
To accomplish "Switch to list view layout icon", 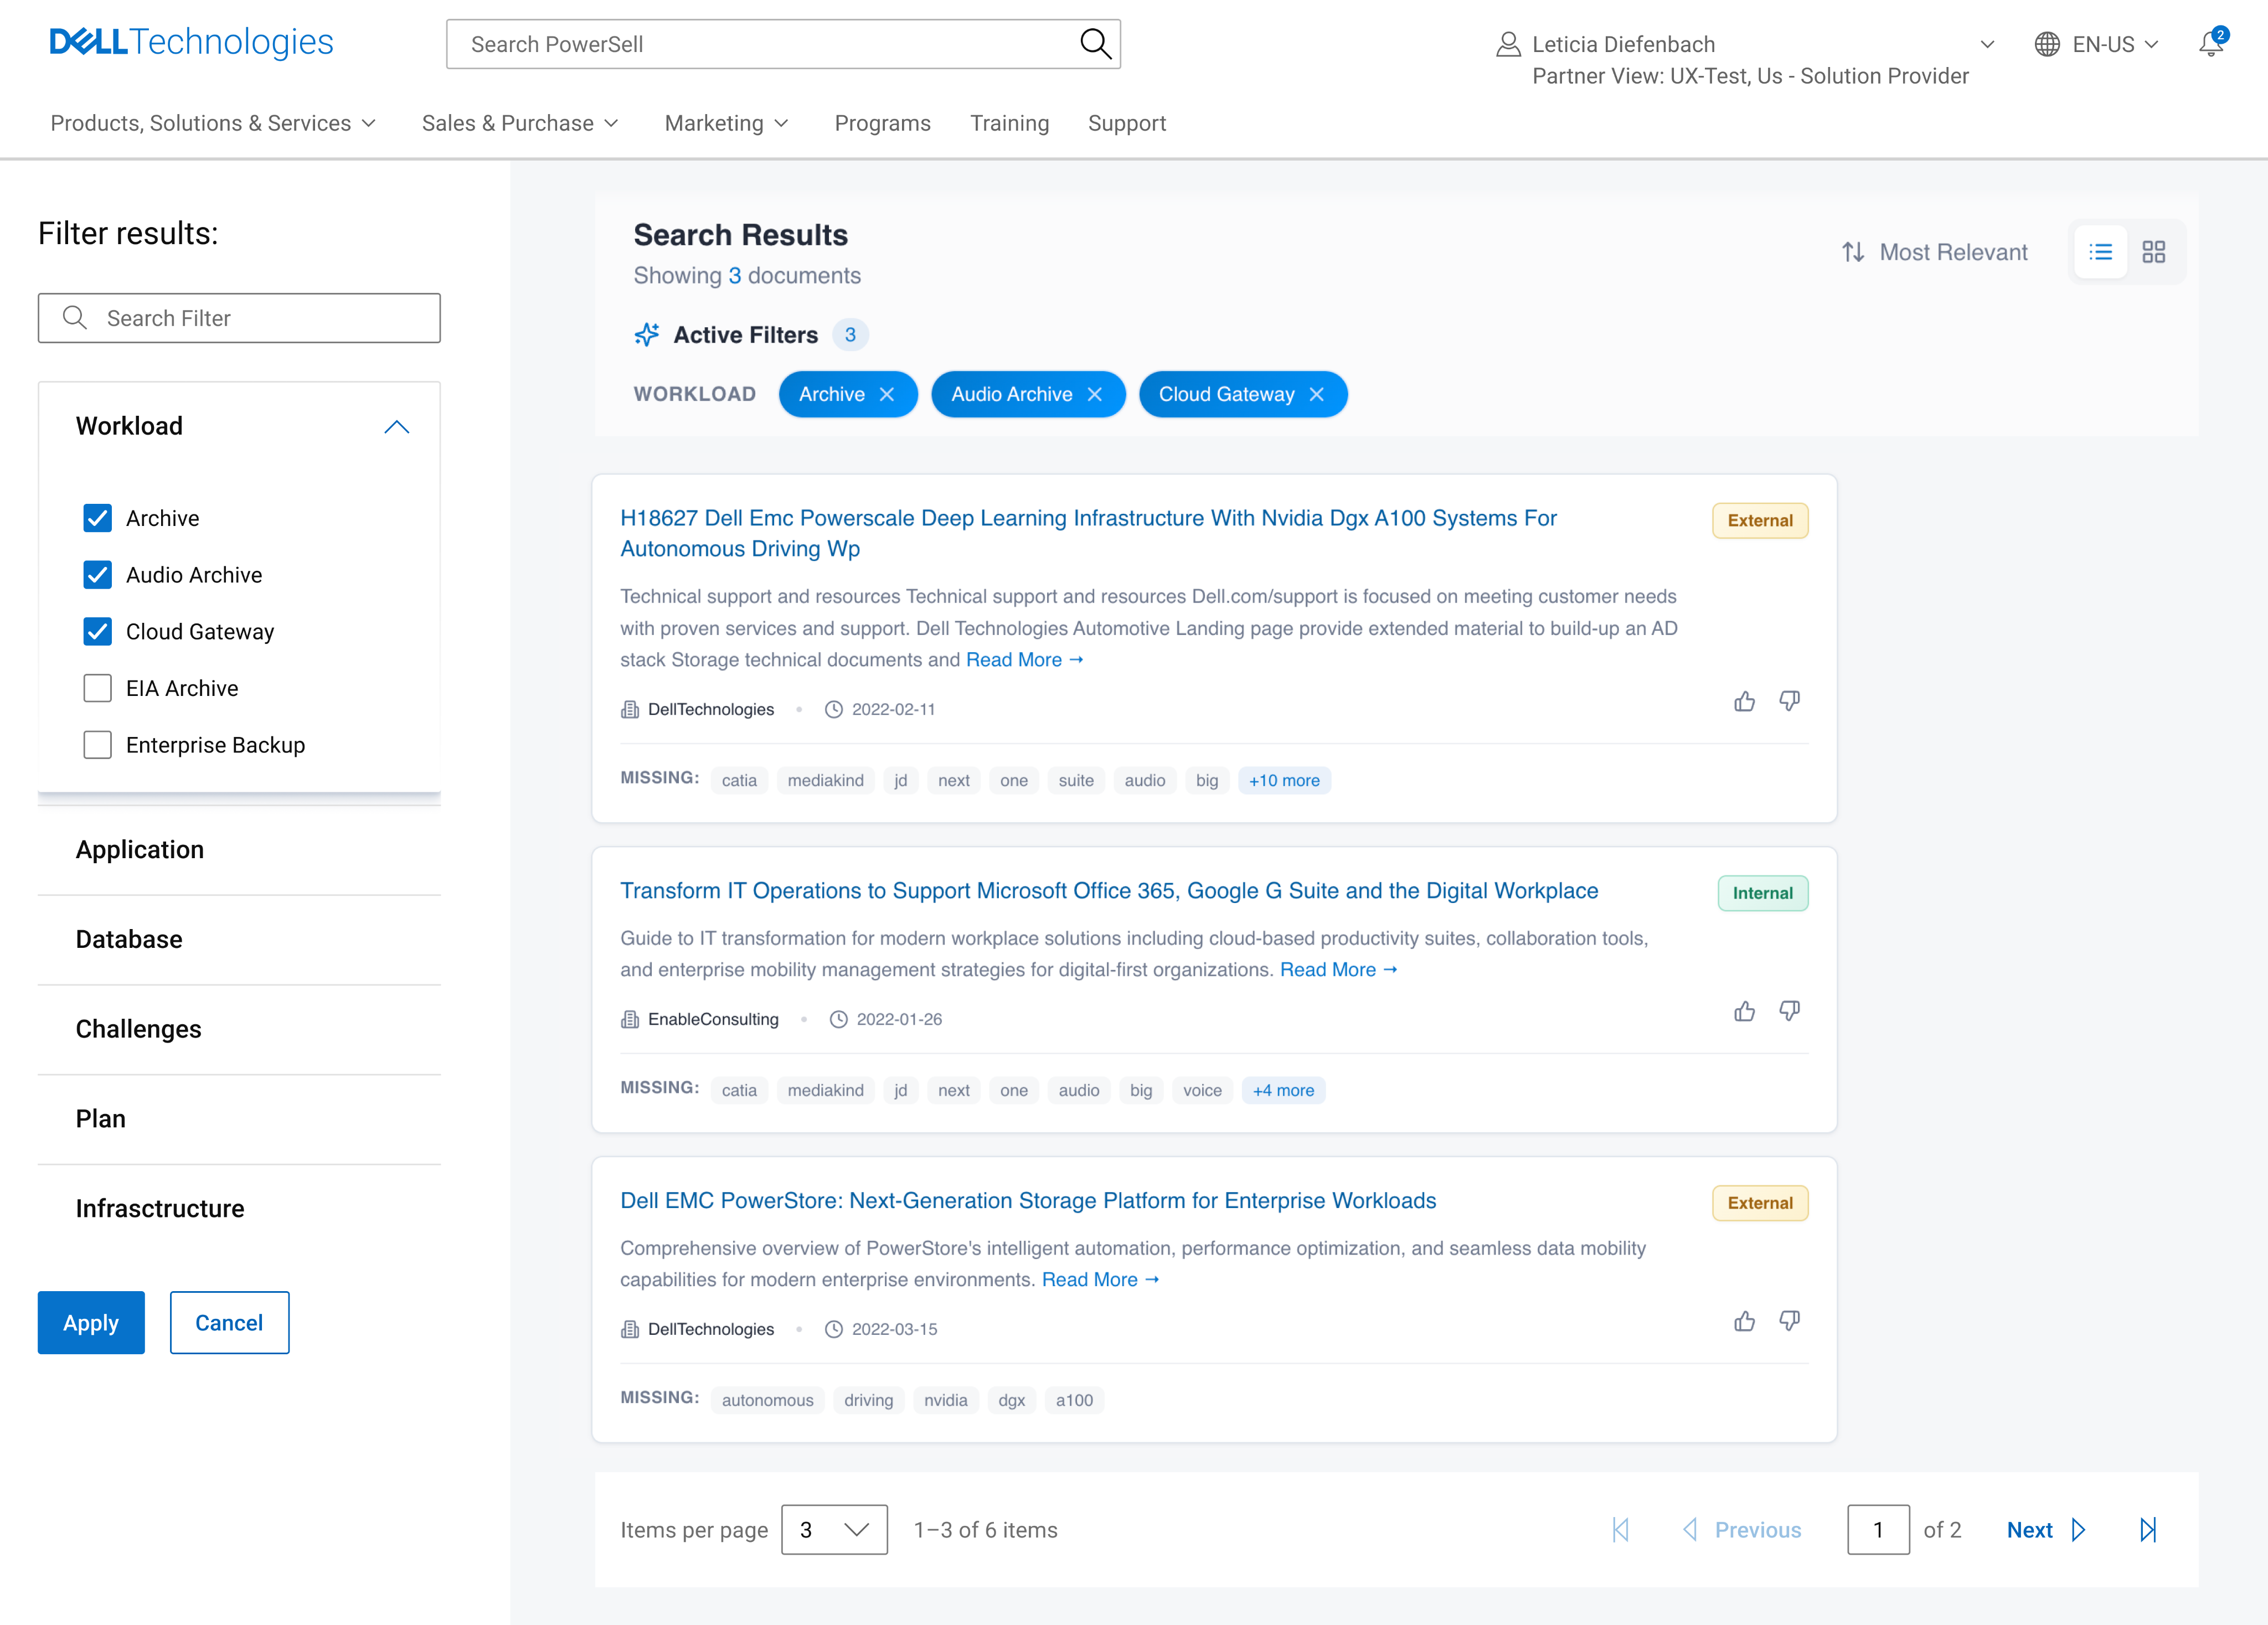I will point(2100,252).
